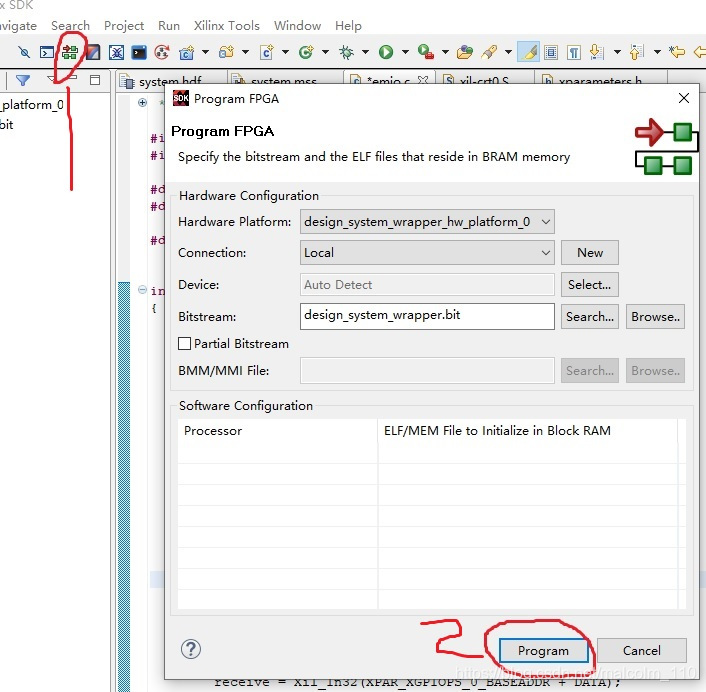Switch to the xparameters.h tab

[x=600, y=82]
